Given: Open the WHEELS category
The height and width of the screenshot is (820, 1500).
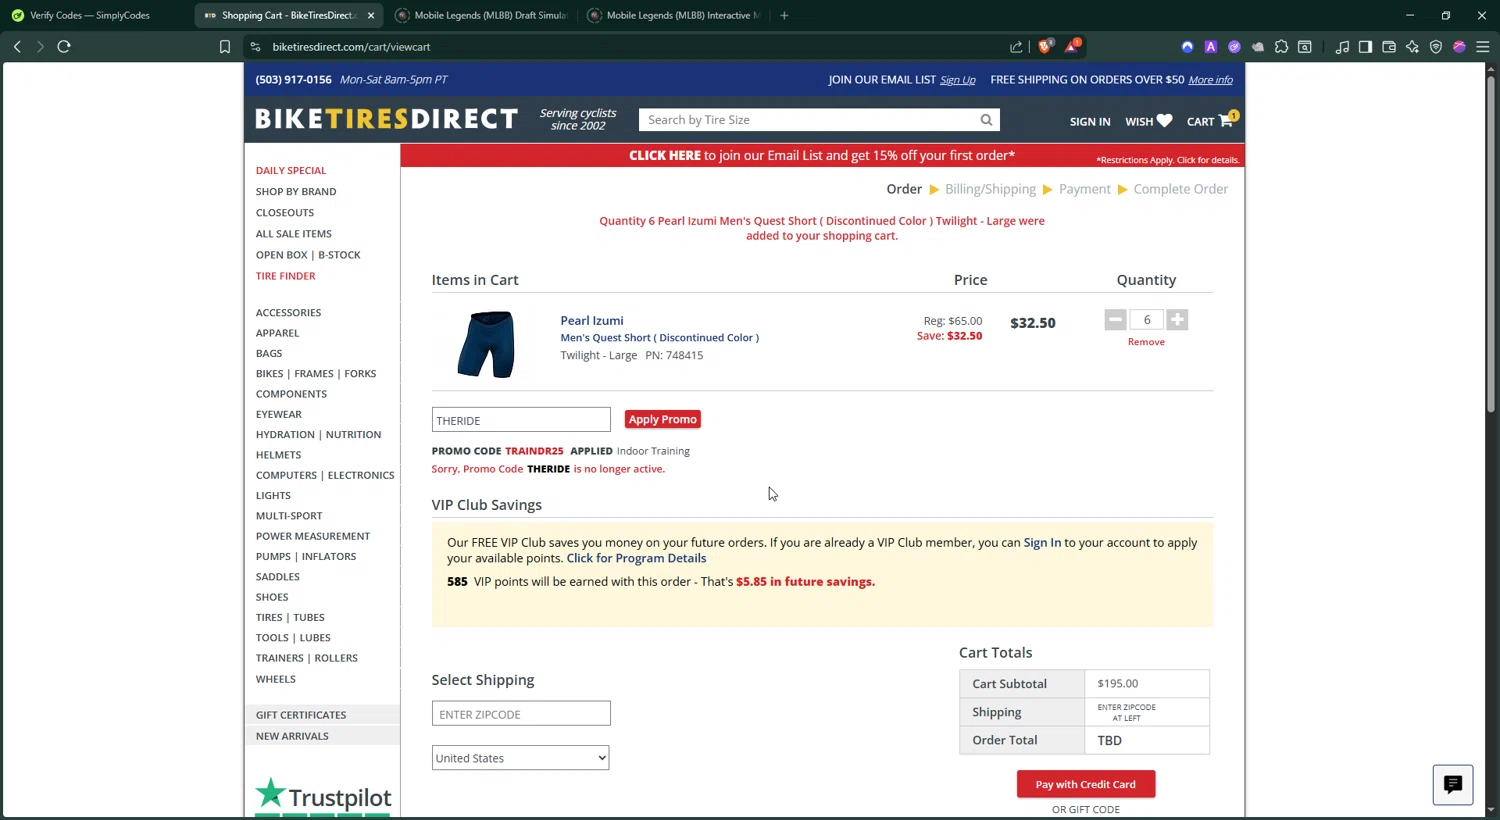Looking at the screenshot, I should 275,679.
